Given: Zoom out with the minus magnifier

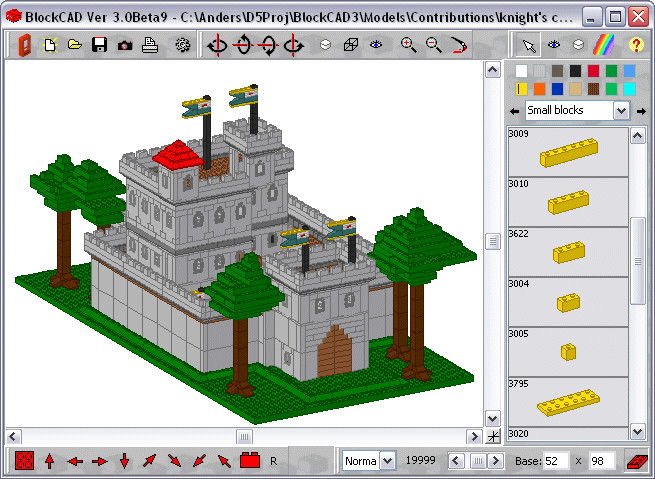Looking at the screenshot, I should [x=434, y=45].
